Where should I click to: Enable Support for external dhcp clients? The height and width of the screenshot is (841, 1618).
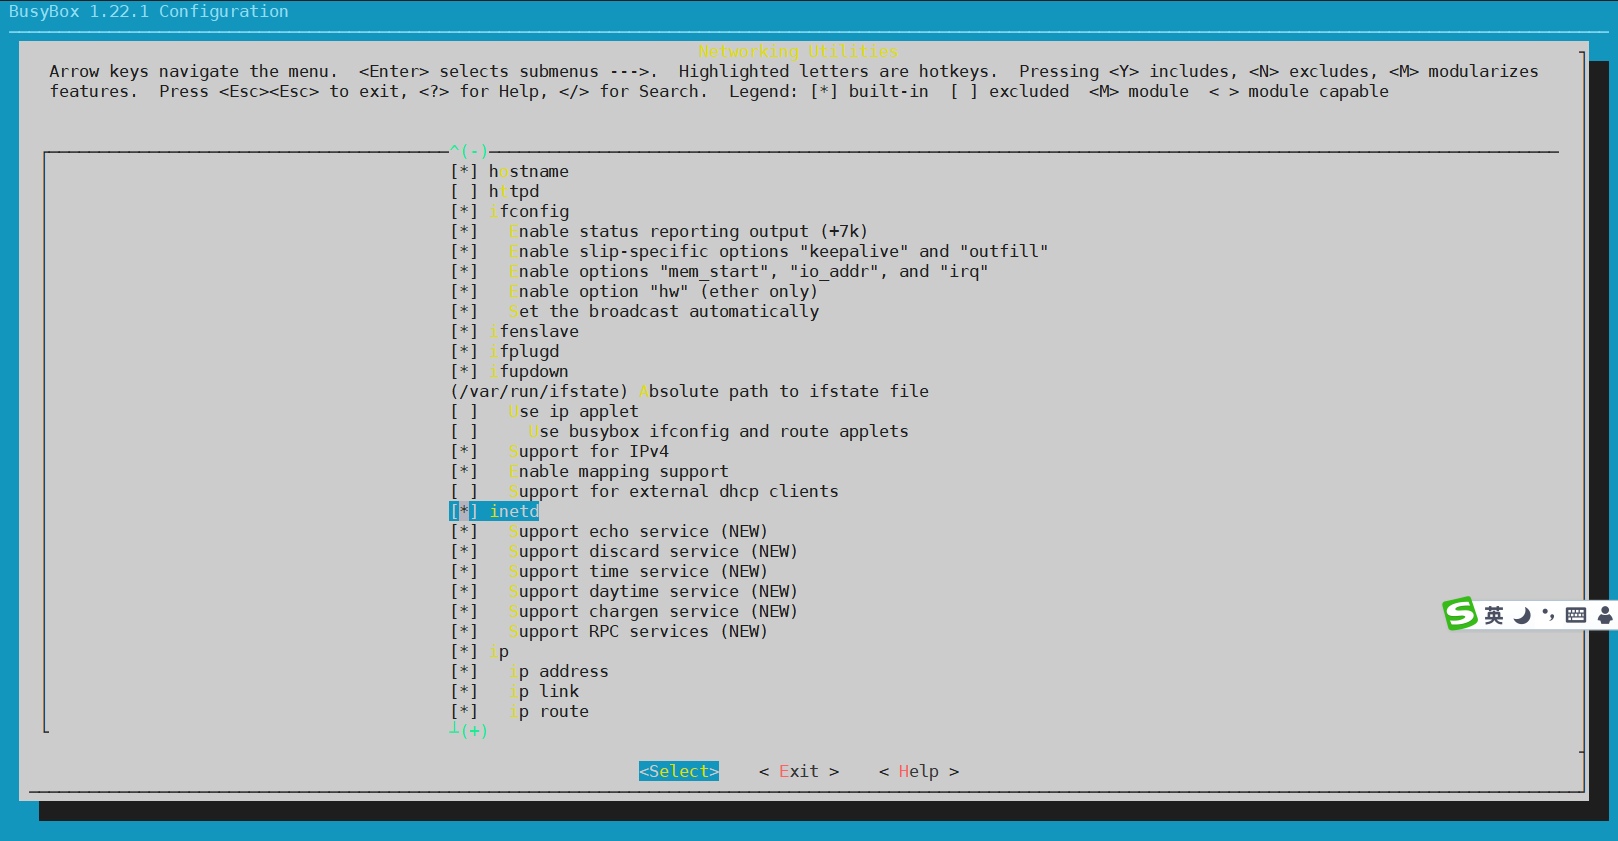click(x=464, y=492)
